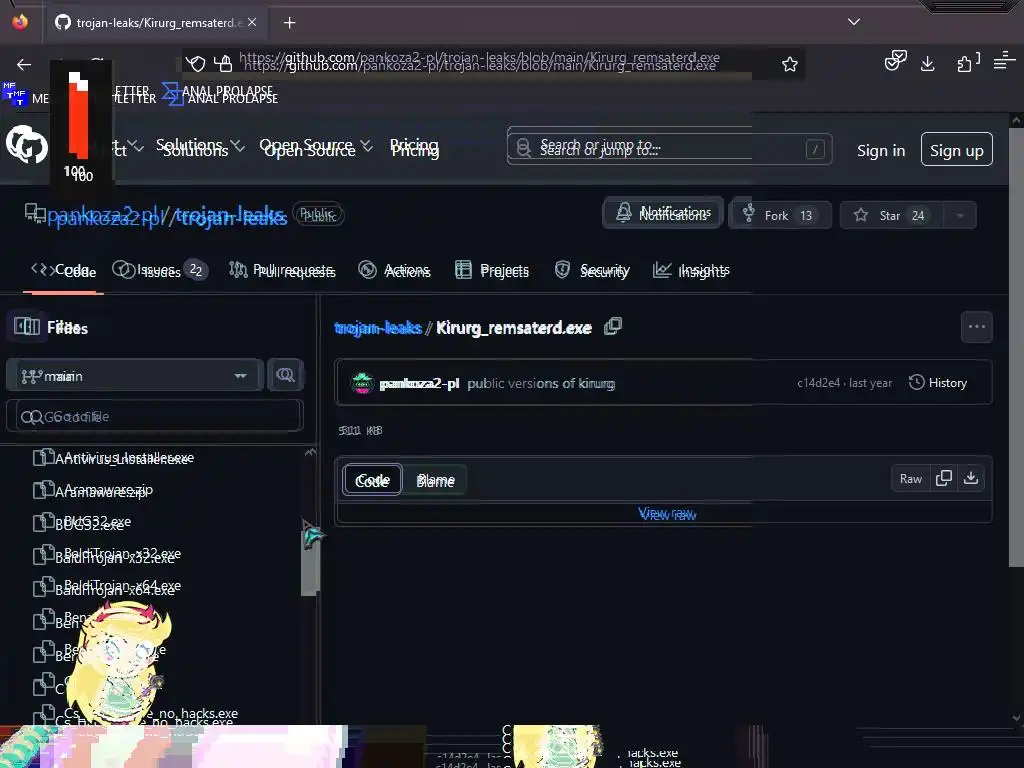Switch to the Issues tab
The image size is (1024, 768).
click(160, 270)
